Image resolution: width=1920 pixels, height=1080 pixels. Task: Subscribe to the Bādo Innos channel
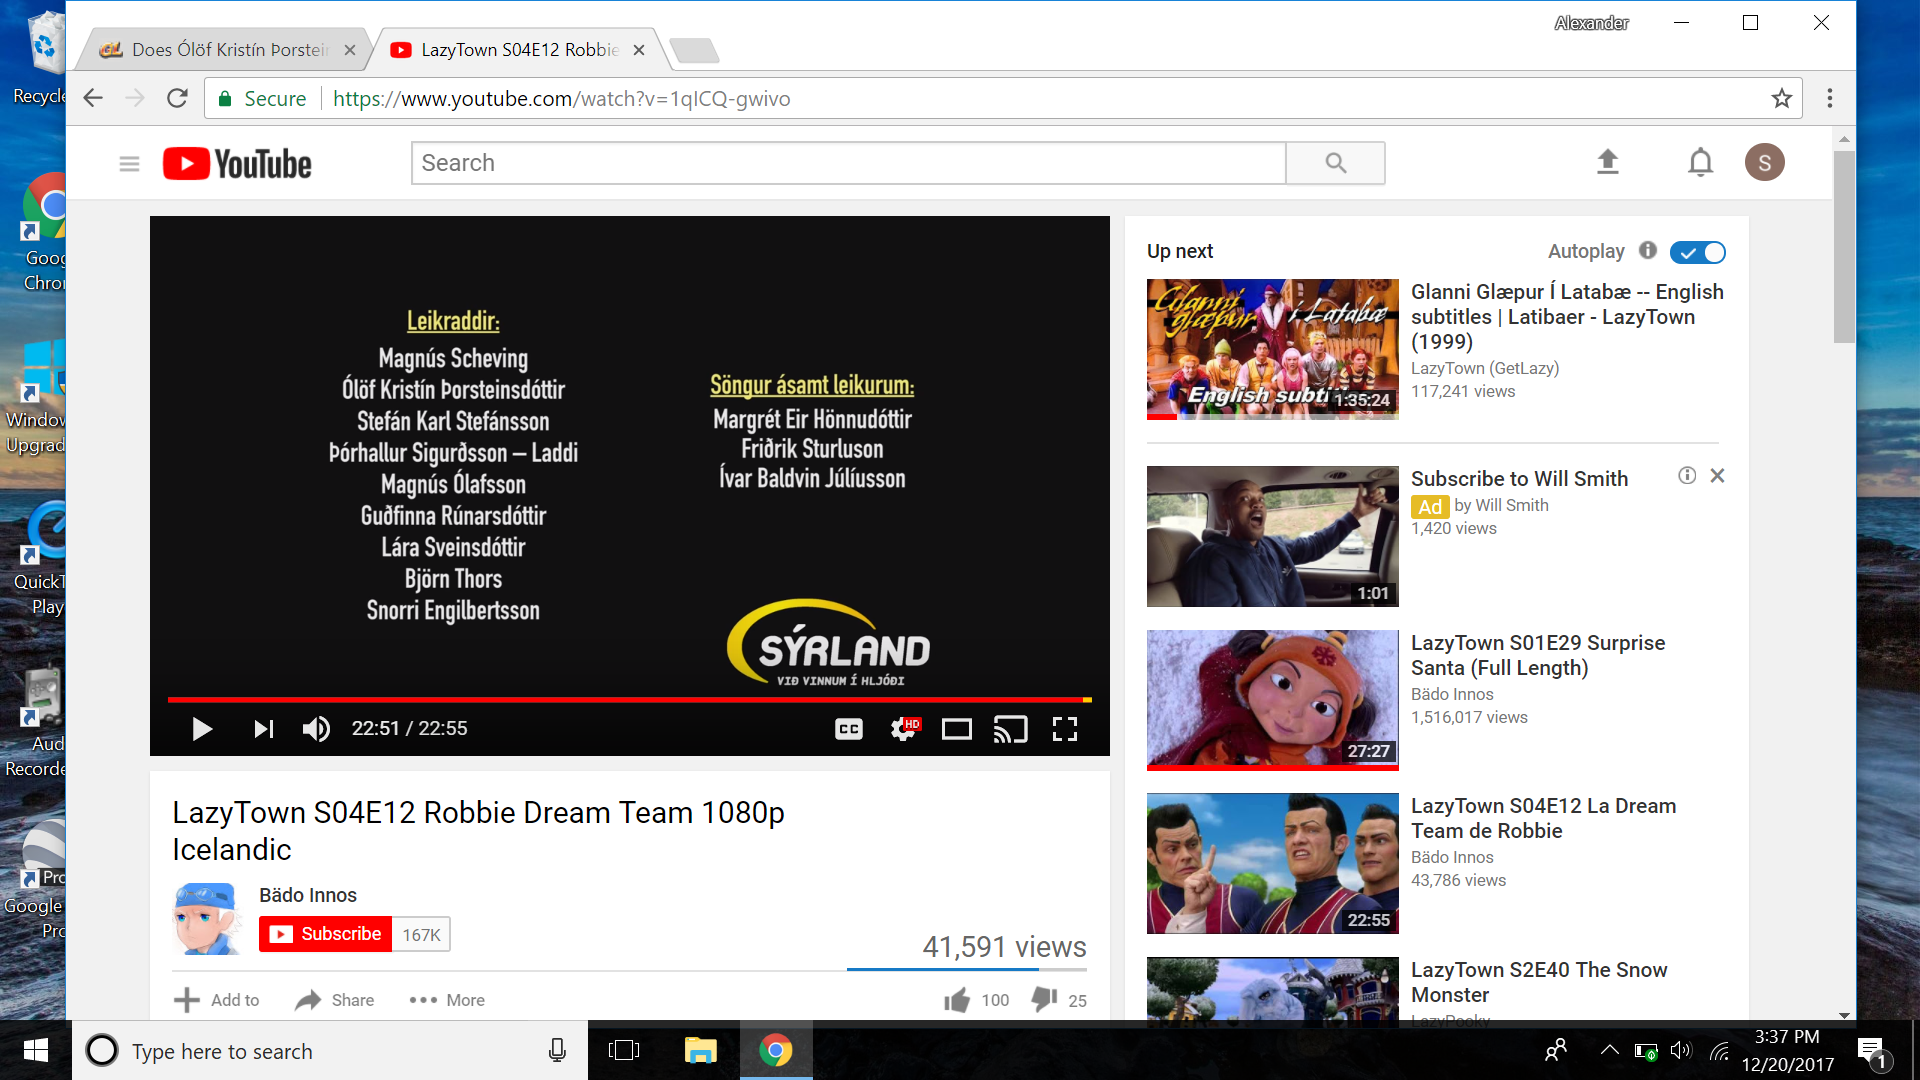click(325, 934)
